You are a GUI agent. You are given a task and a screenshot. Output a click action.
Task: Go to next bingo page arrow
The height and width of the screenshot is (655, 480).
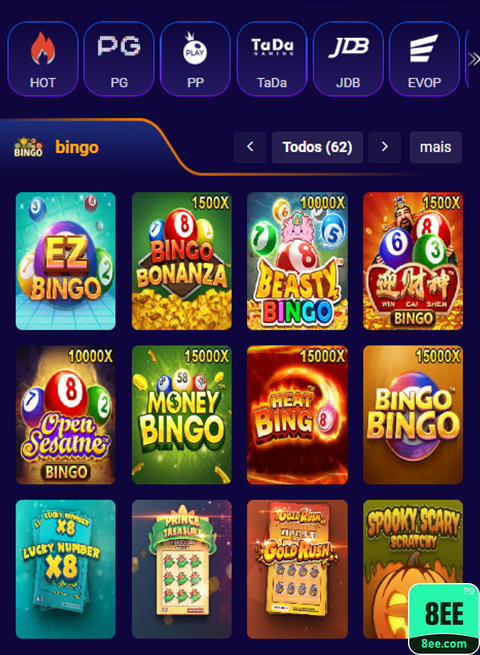tap(385, 147)
